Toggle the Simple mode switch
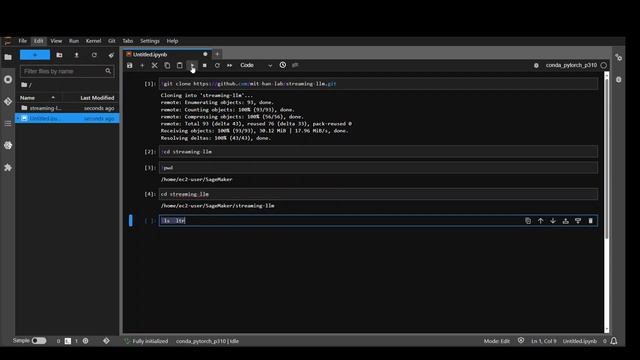 click(39, 341)
